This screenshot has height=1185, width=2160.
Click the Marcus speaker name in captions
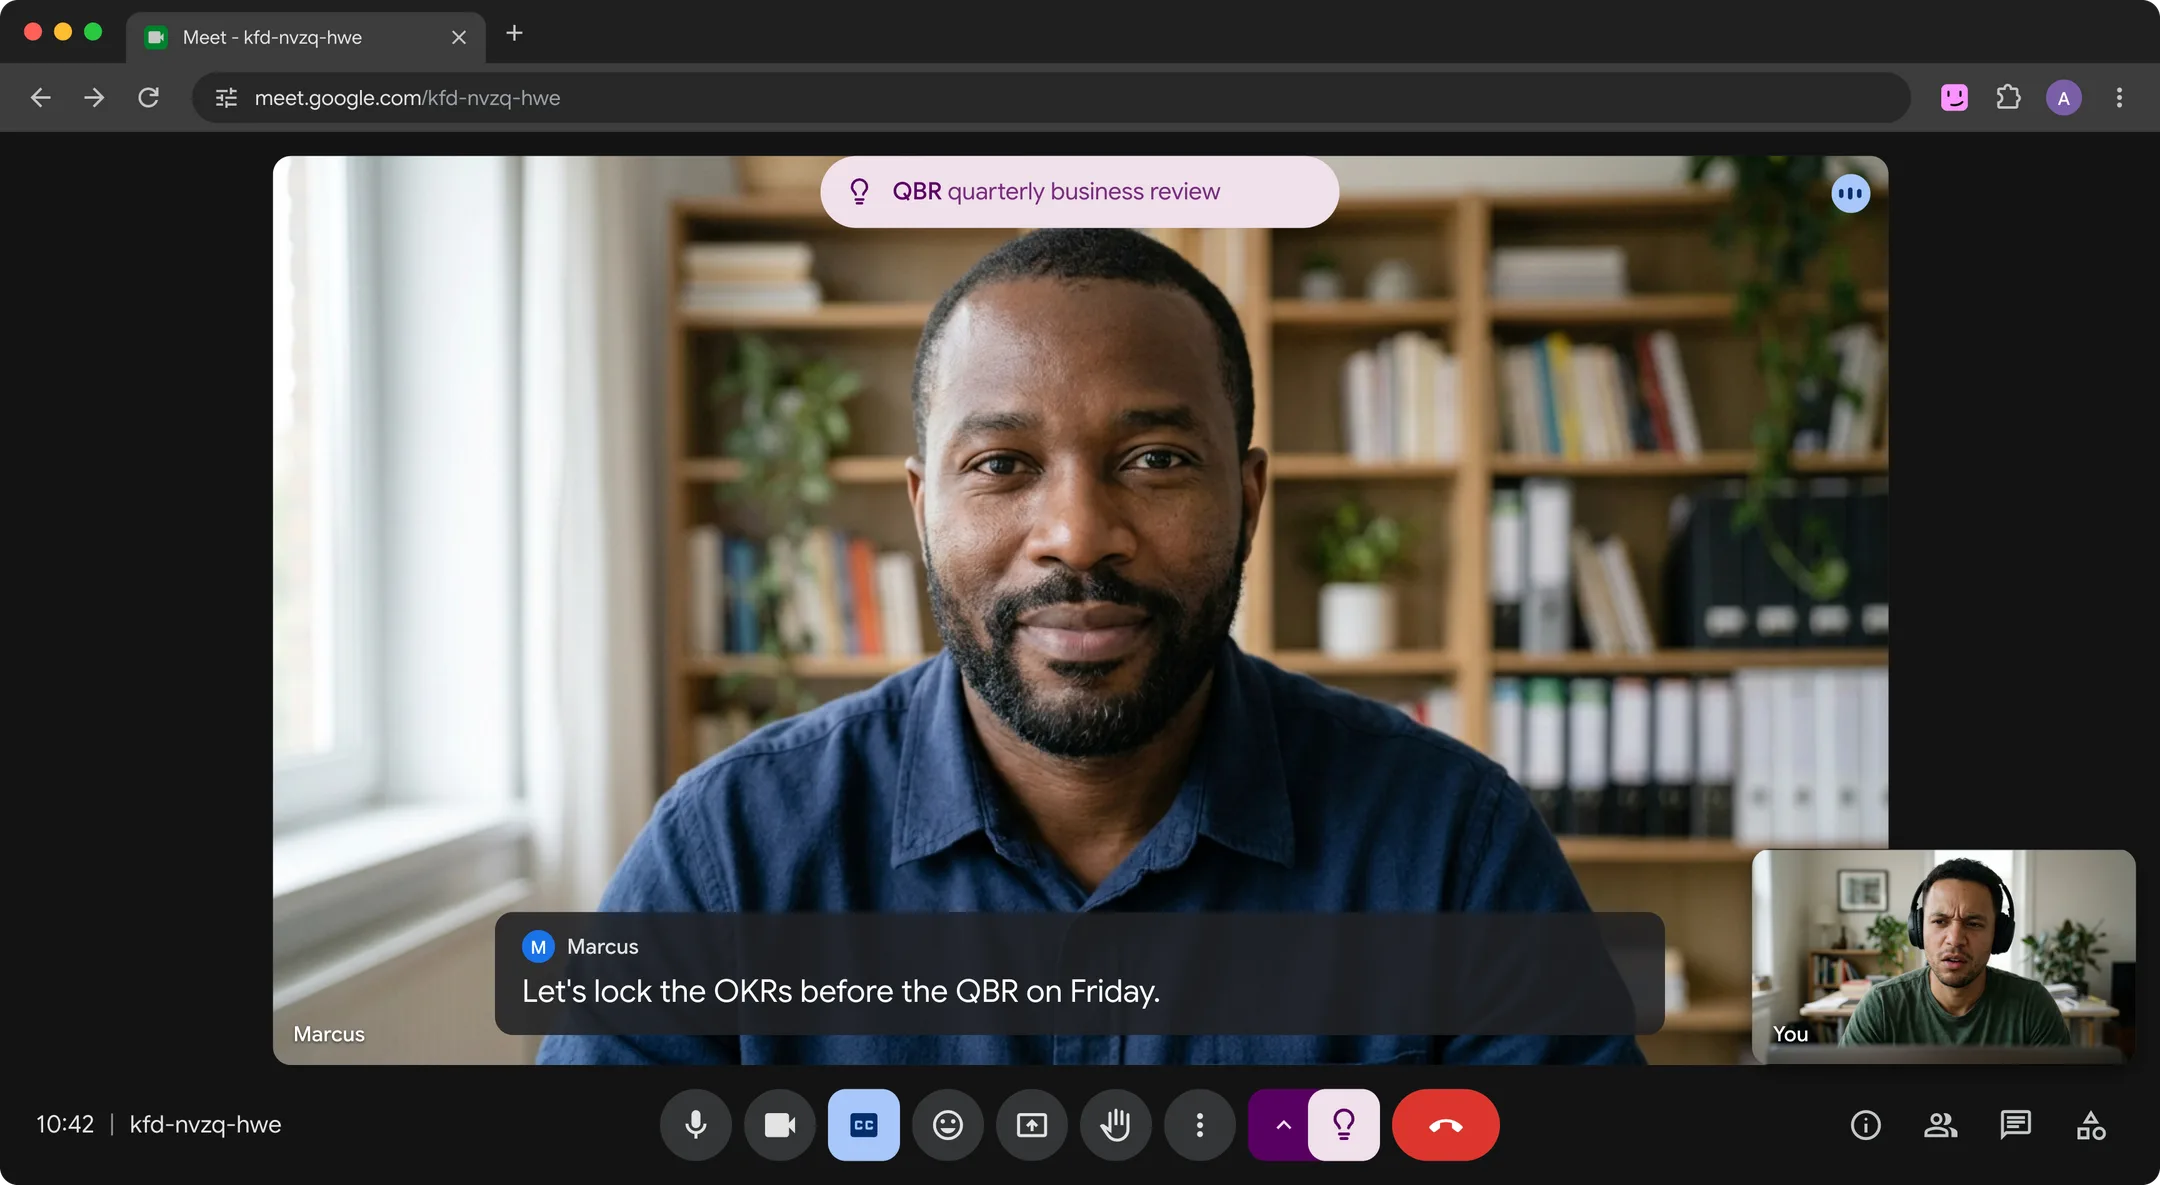point(603,947)
